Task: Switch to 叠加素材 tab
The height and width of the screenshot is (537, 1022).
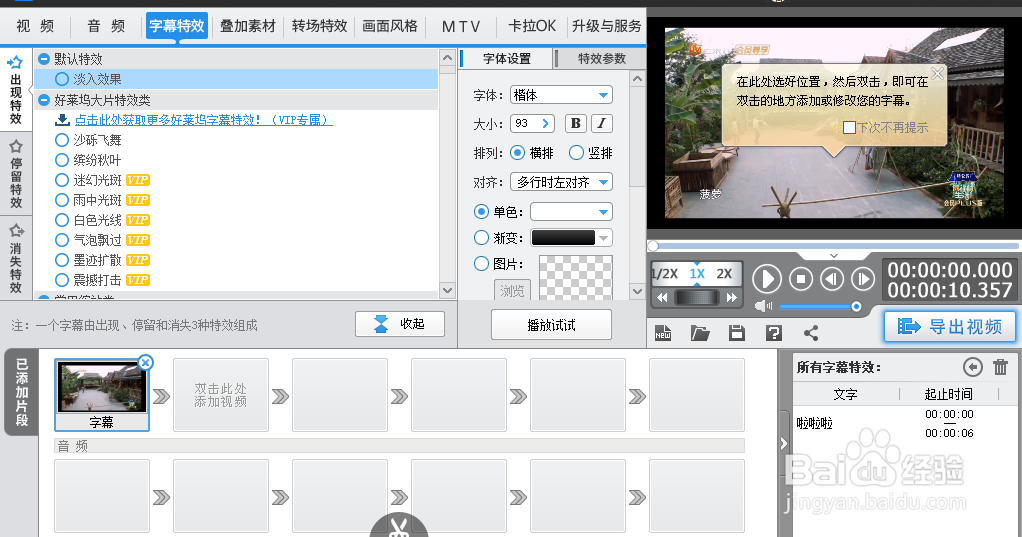Action: tap(248, 26)
